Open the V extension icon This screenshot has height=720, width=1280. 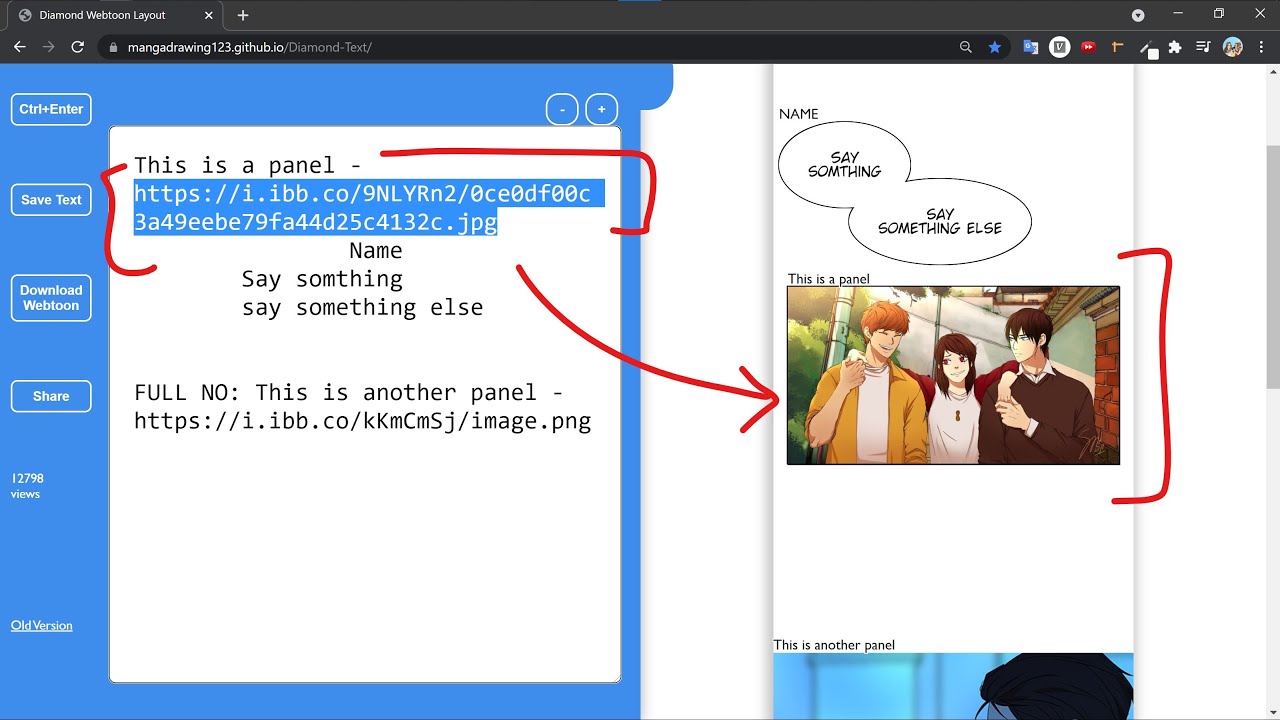(1060, 47)
